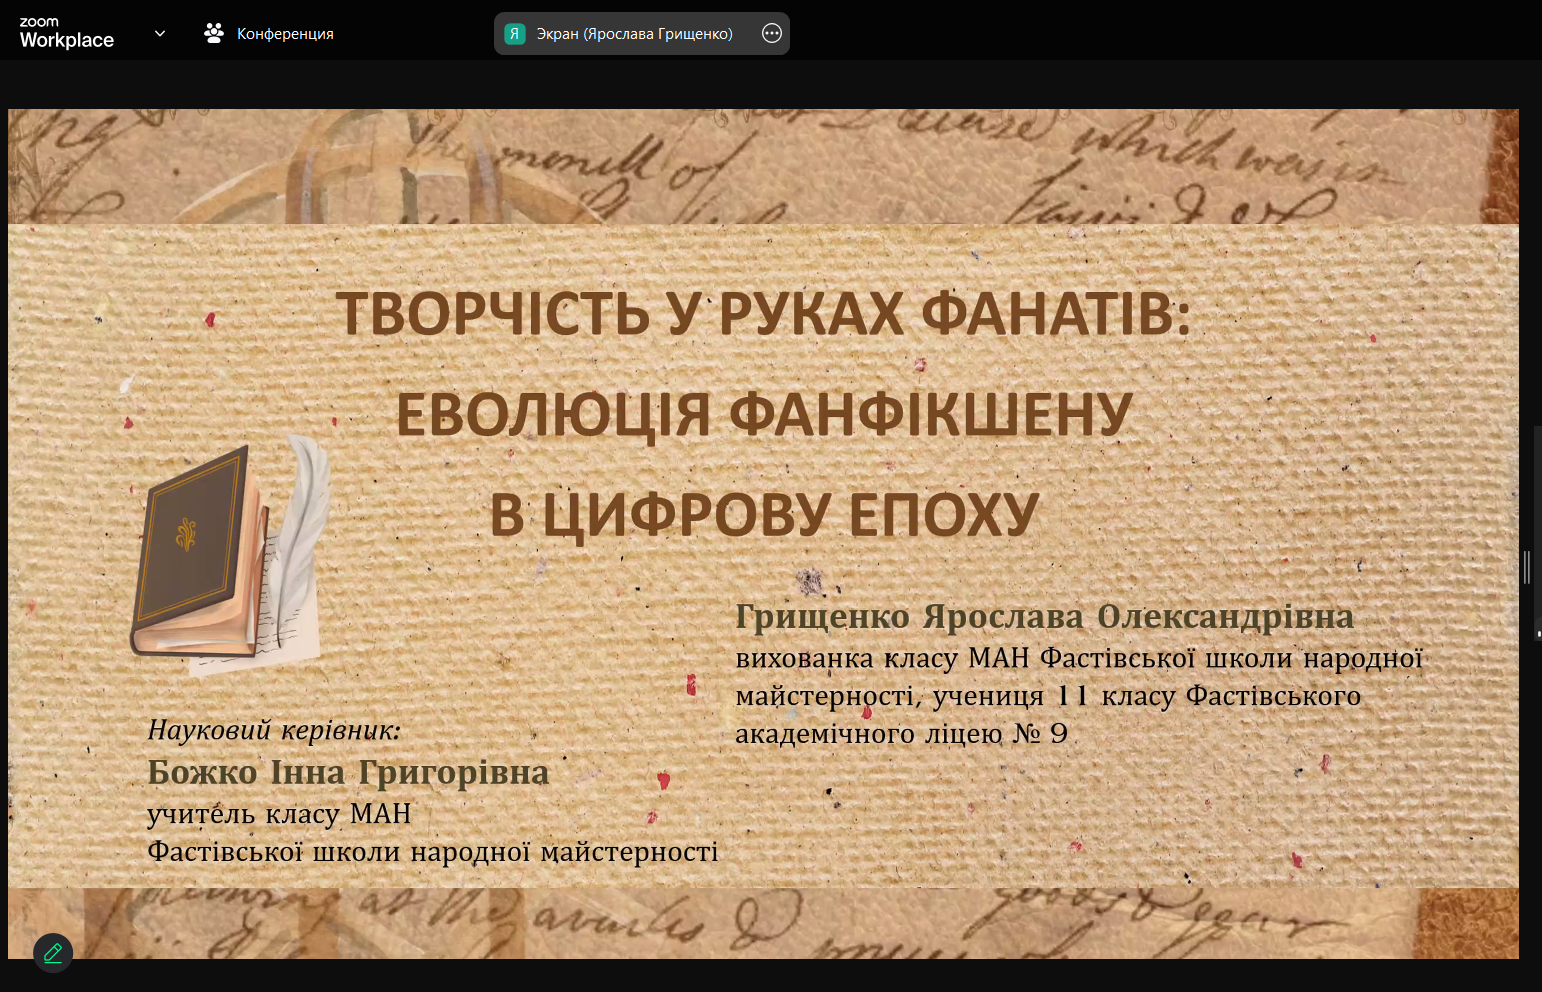Click the ЕВОЛЮЦІЯ ФАНФІКШЕНУ heading line
The image size is (1542, 992).
(x=764, y=415)
